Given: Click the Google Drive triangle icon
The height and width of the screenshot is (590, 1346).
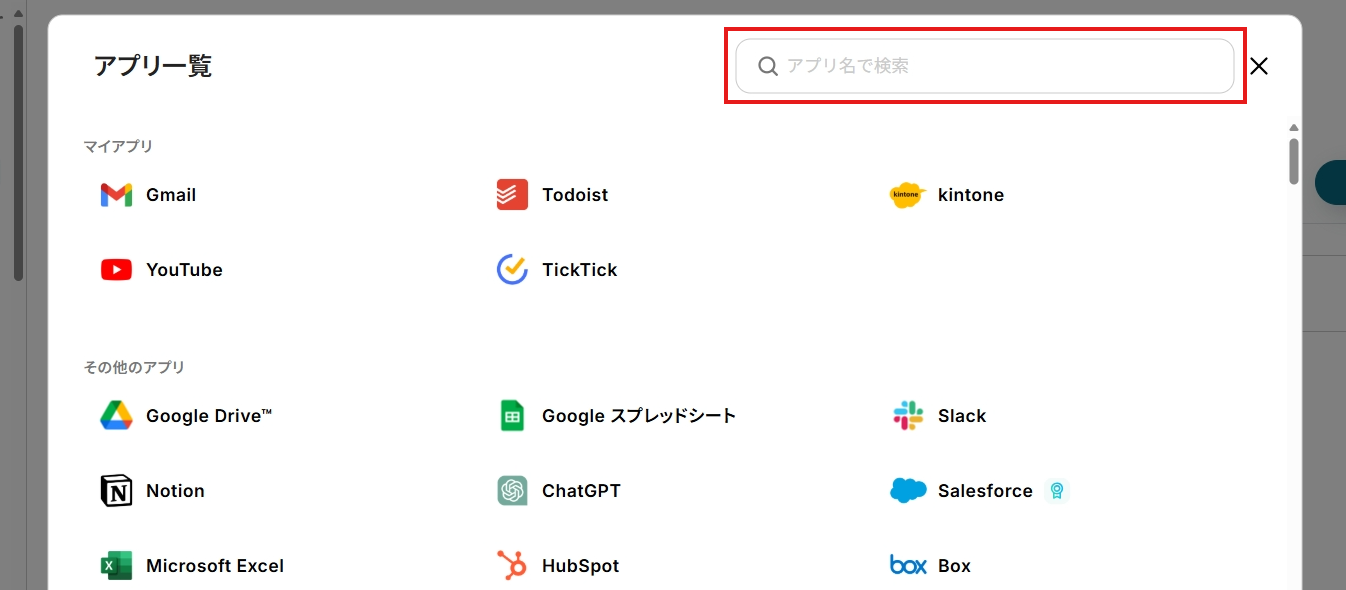Looking at the screenshot, I should pos(116,416).
